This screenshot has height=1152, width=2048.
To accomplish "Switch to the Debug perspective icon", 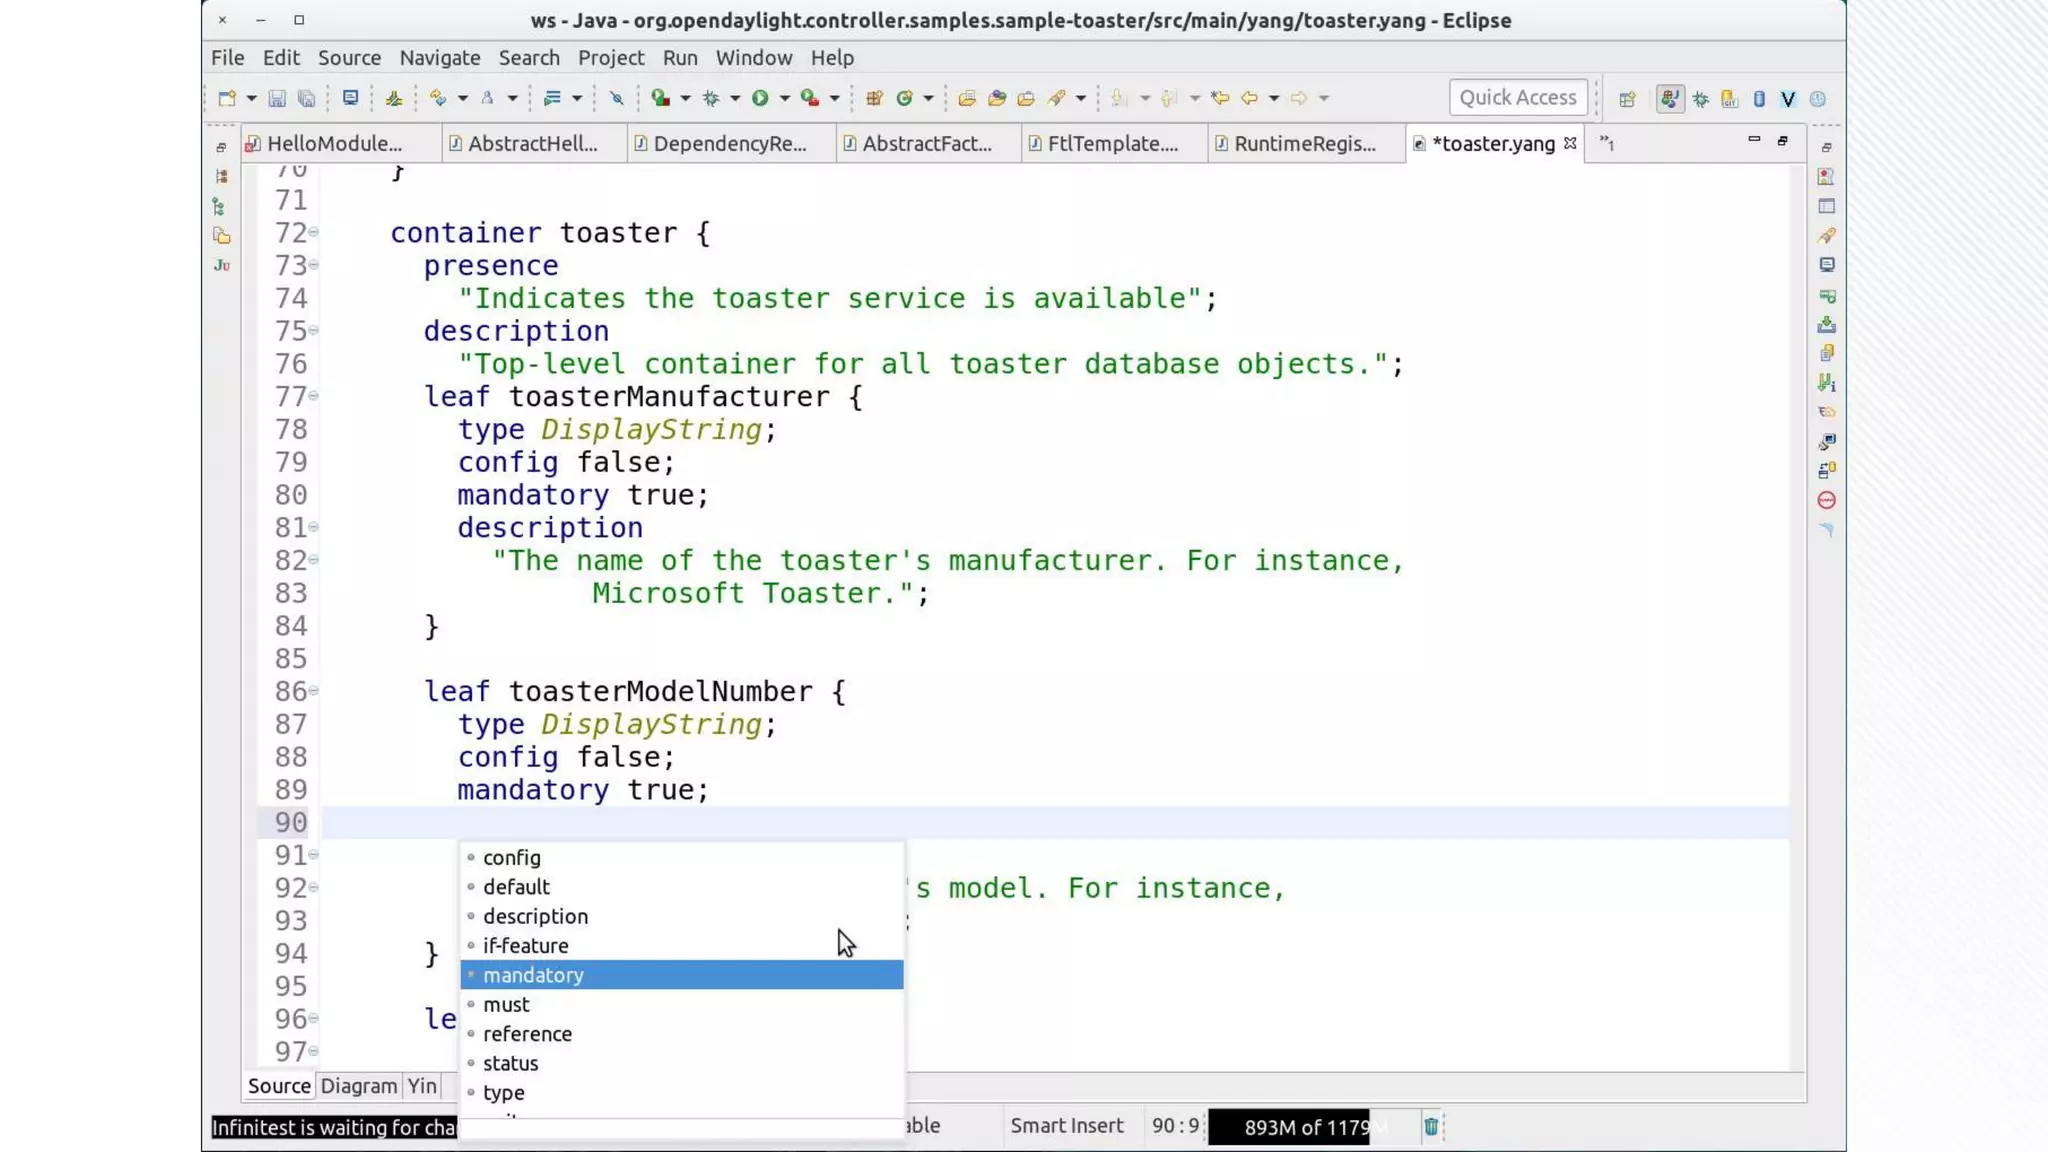I will coord(1700,98).
